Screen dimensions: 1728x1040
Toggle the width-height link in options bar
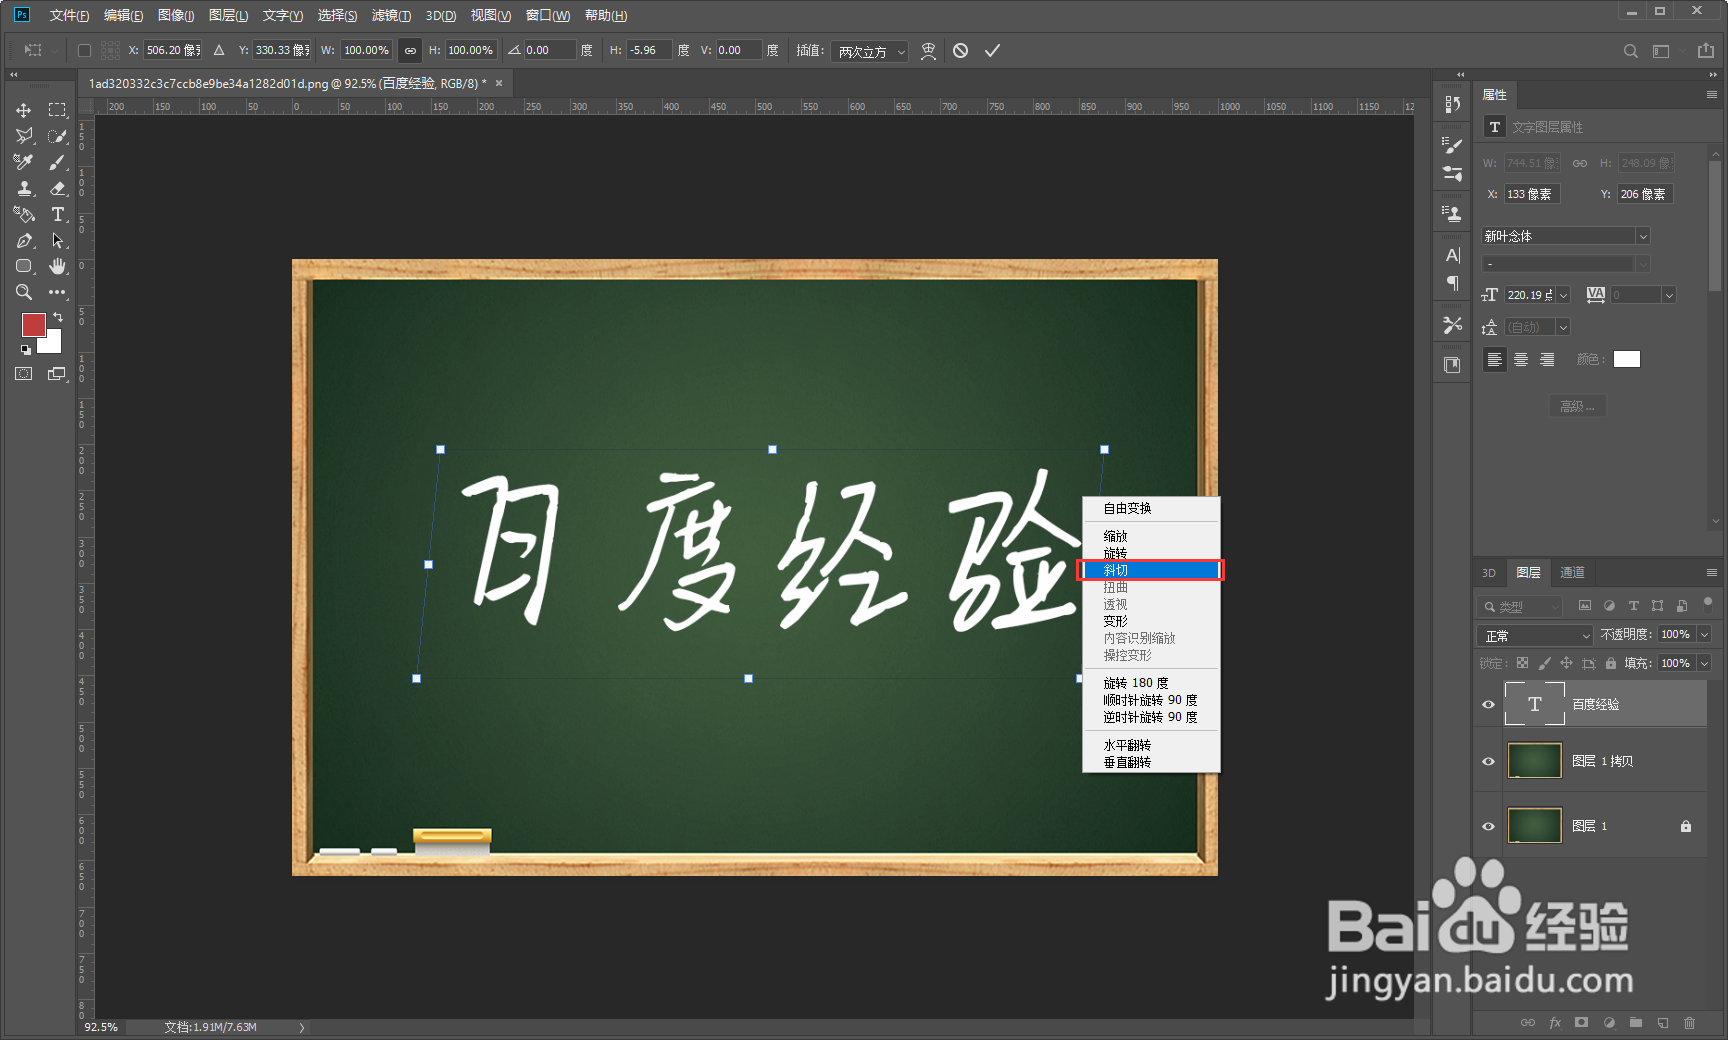tap(409, 50)
